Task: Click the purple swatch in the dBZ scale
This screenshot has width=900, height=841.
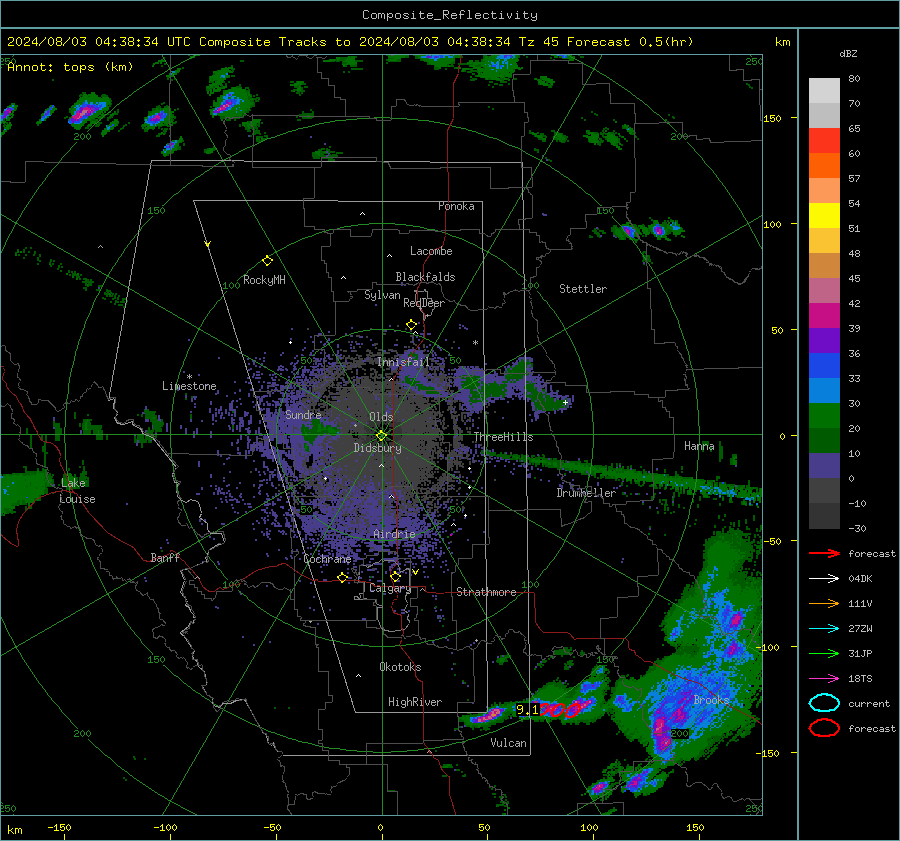Action: [824, 340]
